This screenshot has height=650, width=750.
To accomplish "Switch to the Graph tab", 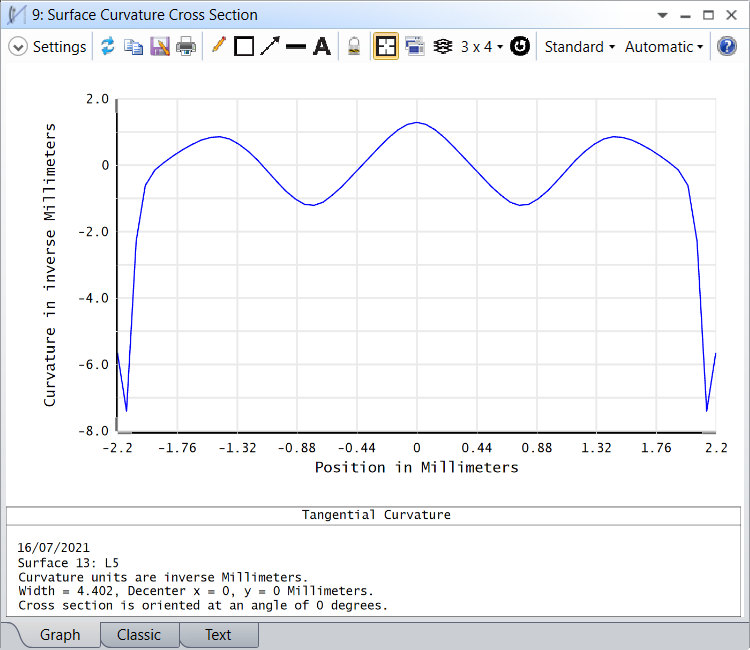I will [x=60, y=635].
